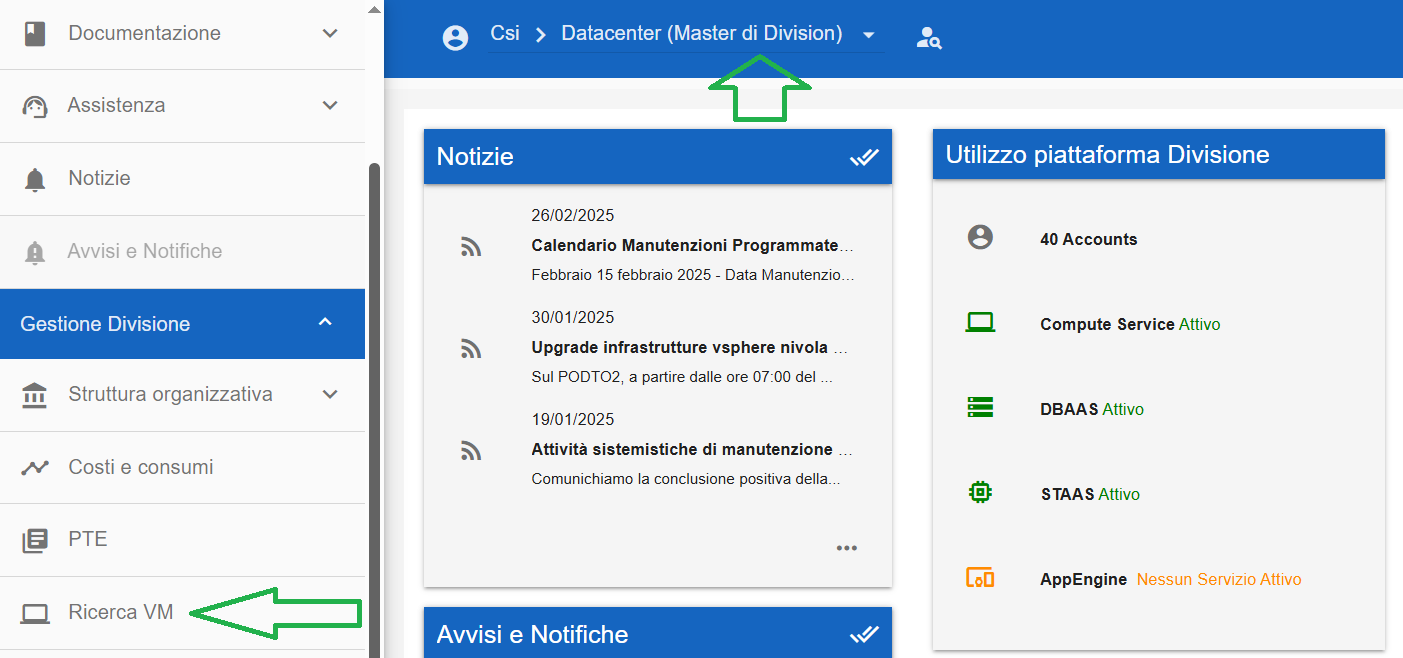
Task: Click the sidebar vertical scrollbar thumb
Action: coord(375,410)
